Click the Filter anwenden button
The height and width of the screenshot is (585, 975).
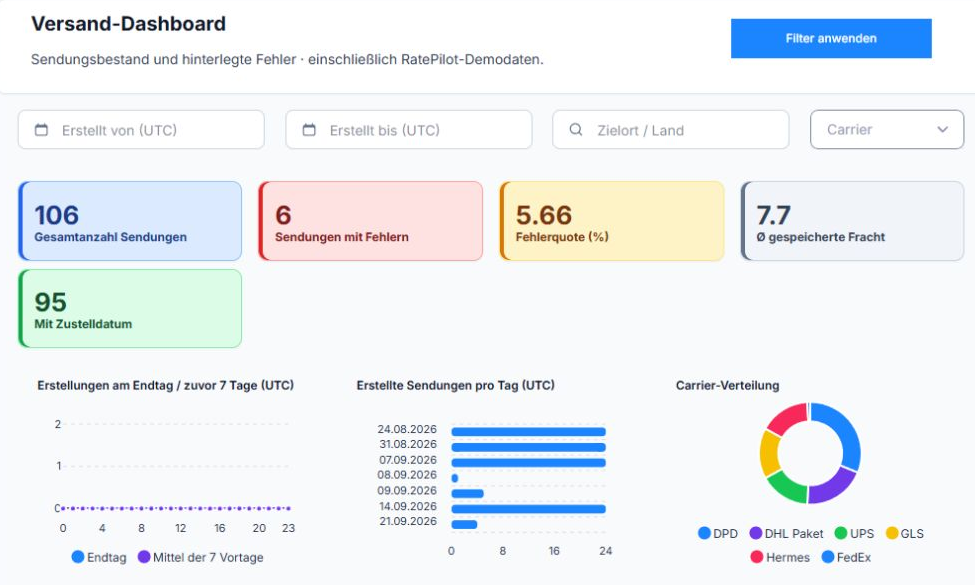[831, 39]
